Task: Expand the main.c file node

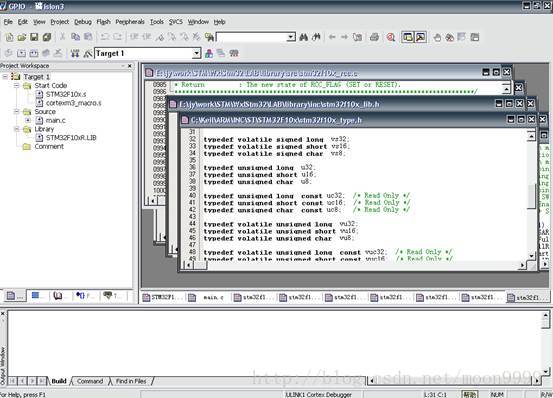Action: pos(28,120)
